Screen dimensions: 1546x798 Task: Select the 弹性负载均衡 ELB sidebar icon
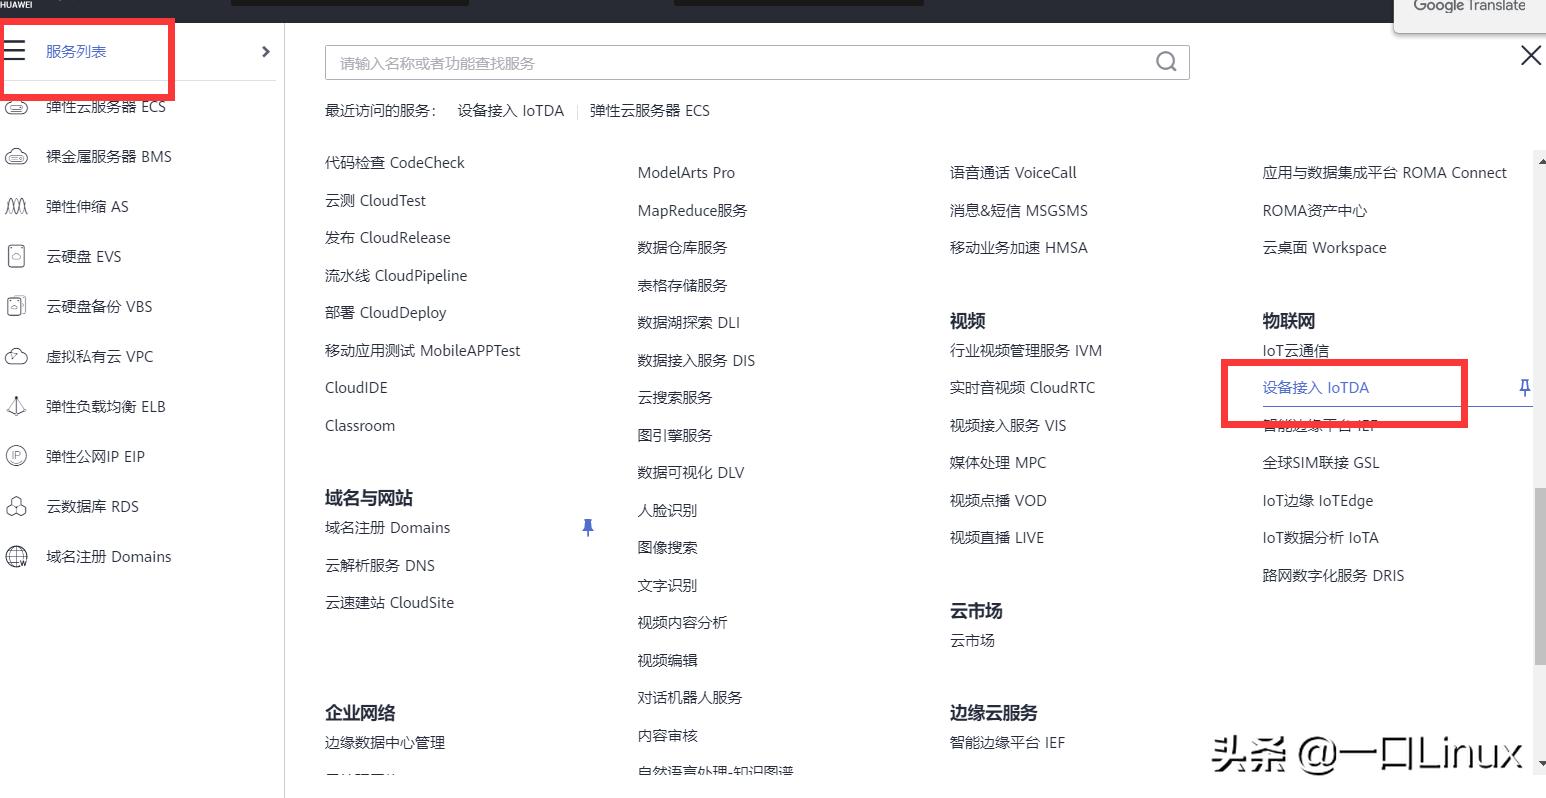tap(17, 406)
